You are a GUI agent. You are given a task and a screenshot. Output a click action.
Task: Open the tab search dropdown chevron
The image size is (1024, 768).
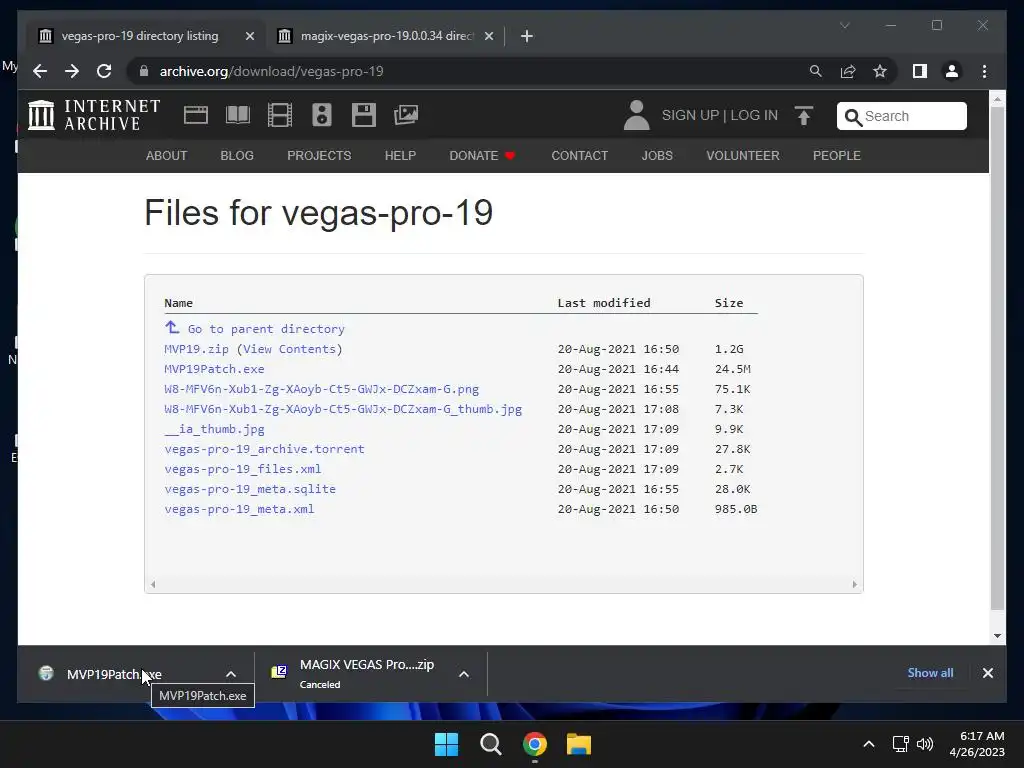(844, 25)
